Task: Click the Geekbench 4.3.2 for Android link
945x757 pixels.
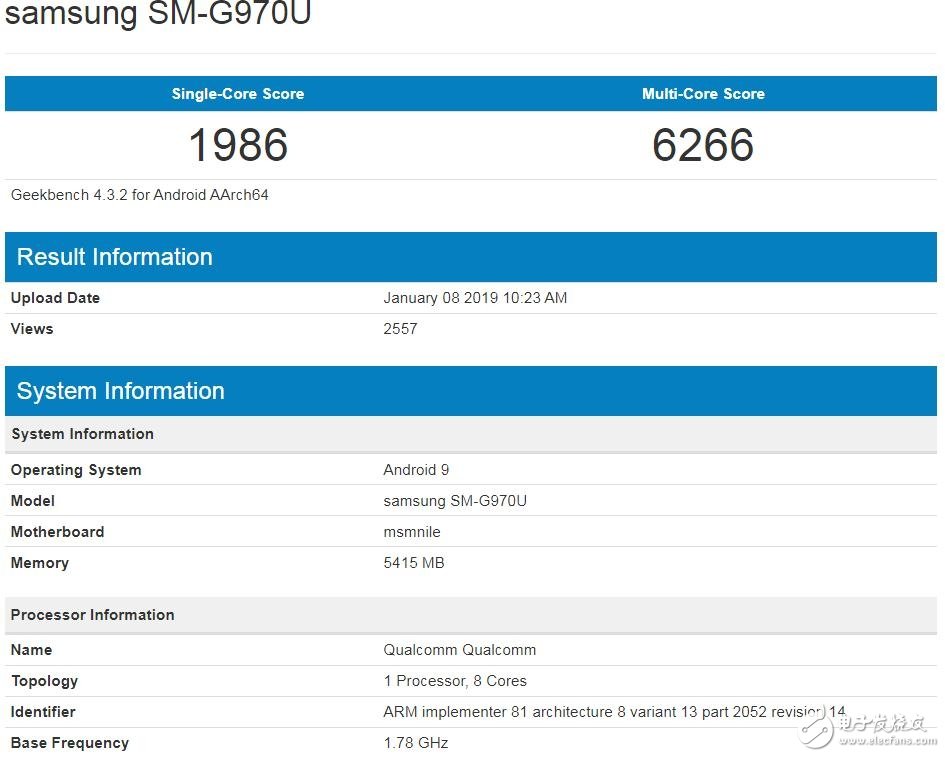Action: click(x=139, y=195)
